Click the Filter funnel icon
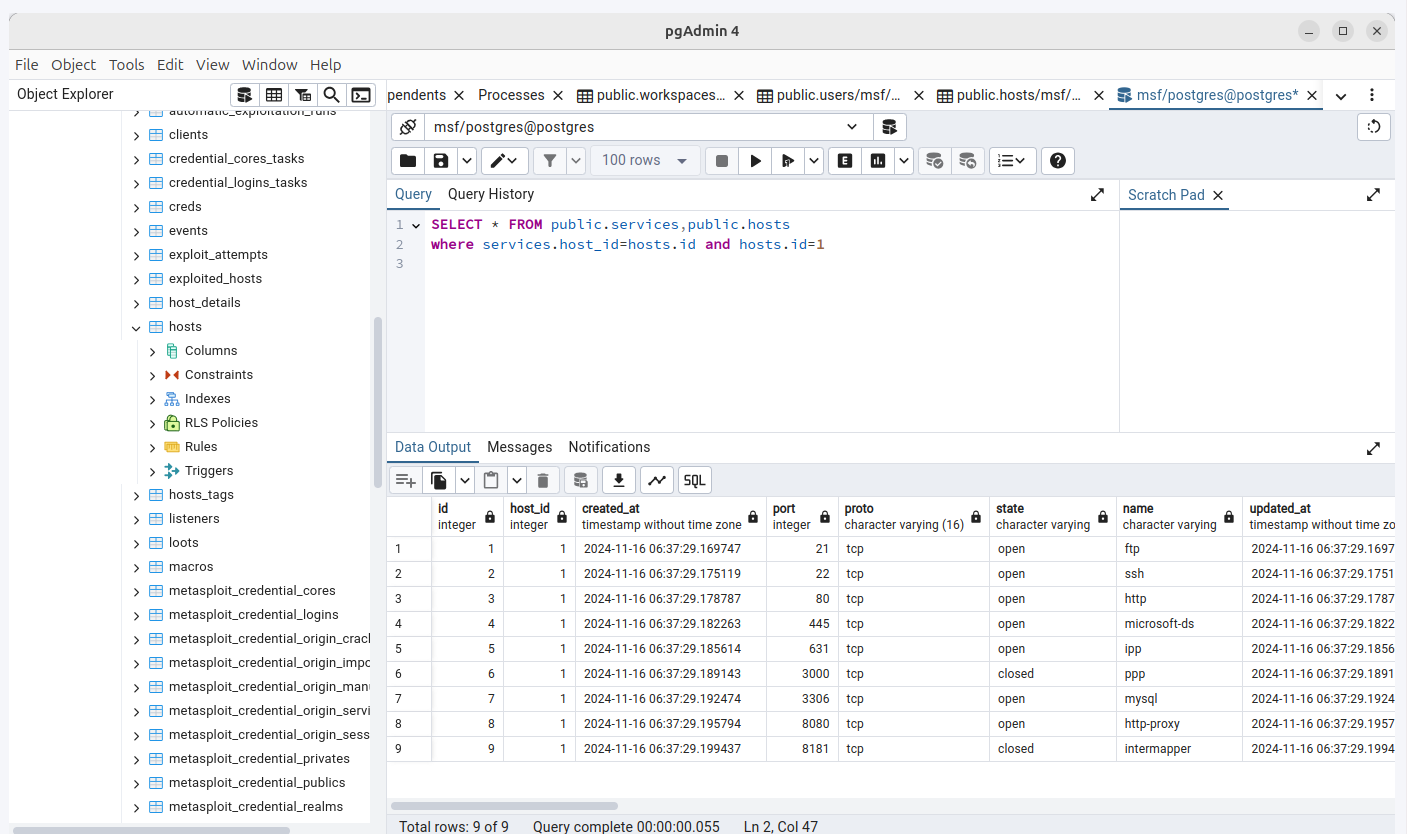The image size is (1407, 834). point(549,160)
